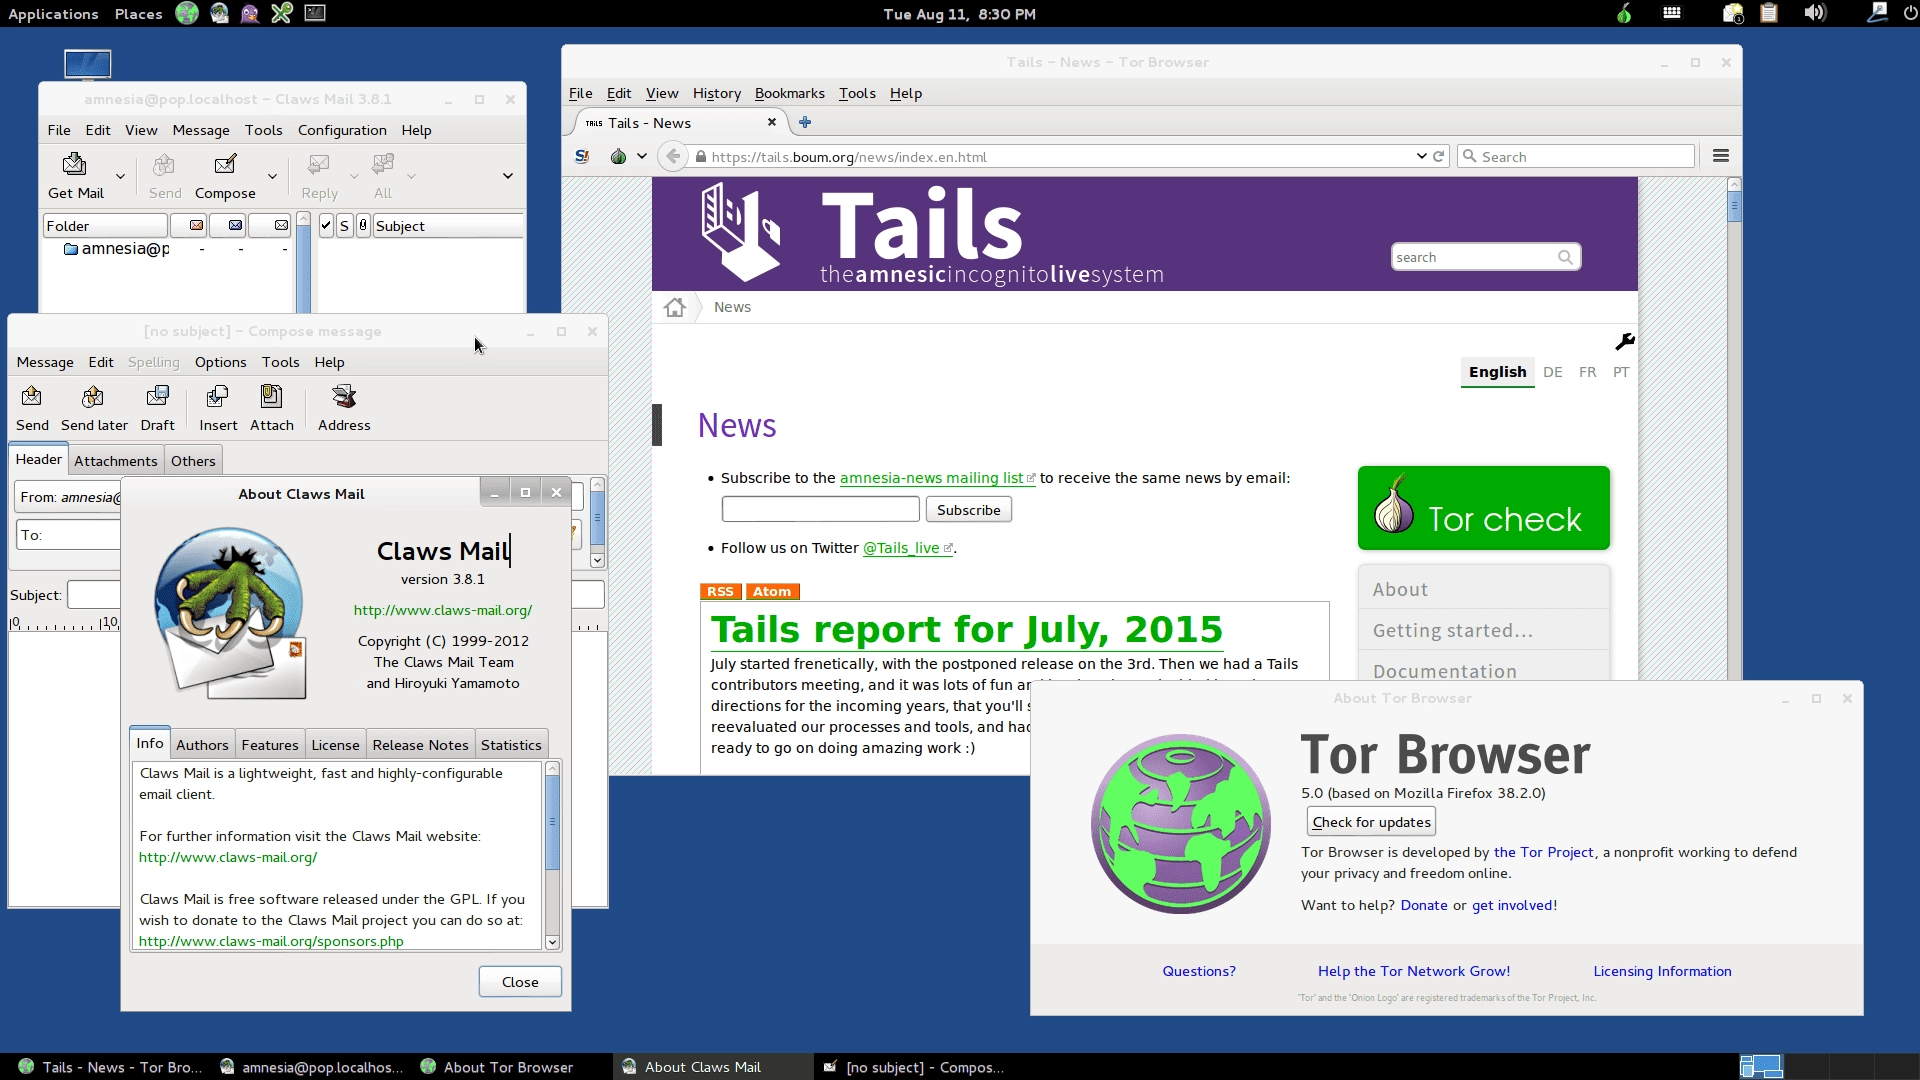The height and width of the screenshot is (1080, 1920).
Task: Reload the page in Tor Browser
Action: 1439,156
